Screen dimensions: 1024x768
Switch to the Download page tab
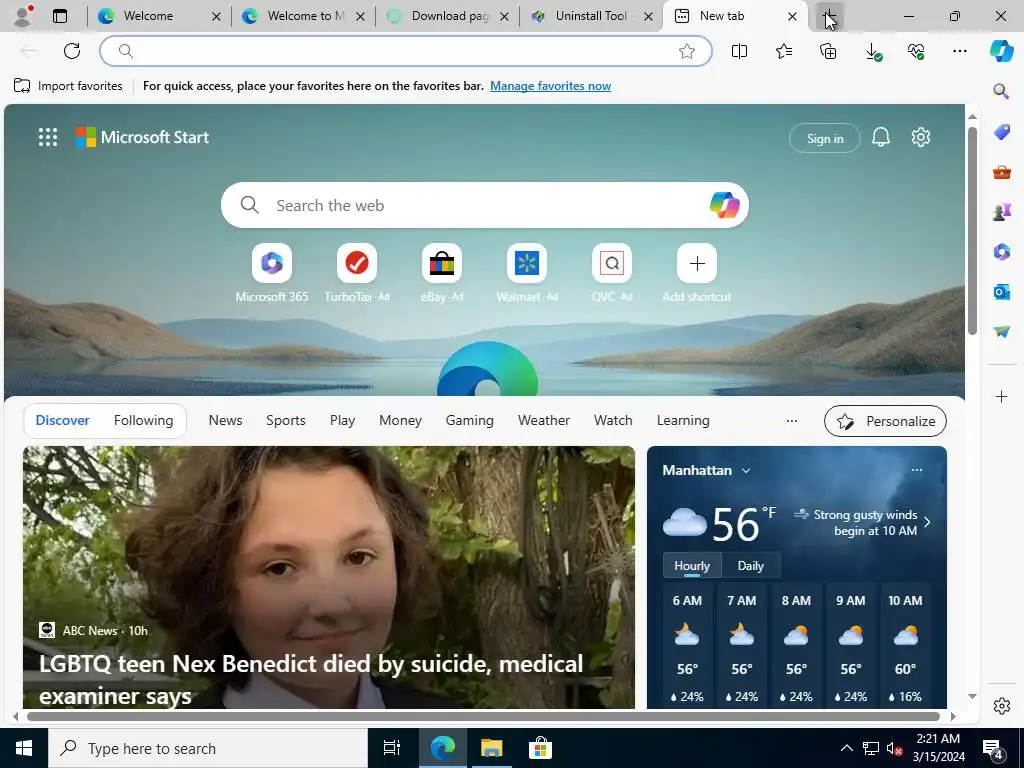click(x=450, y=16)
